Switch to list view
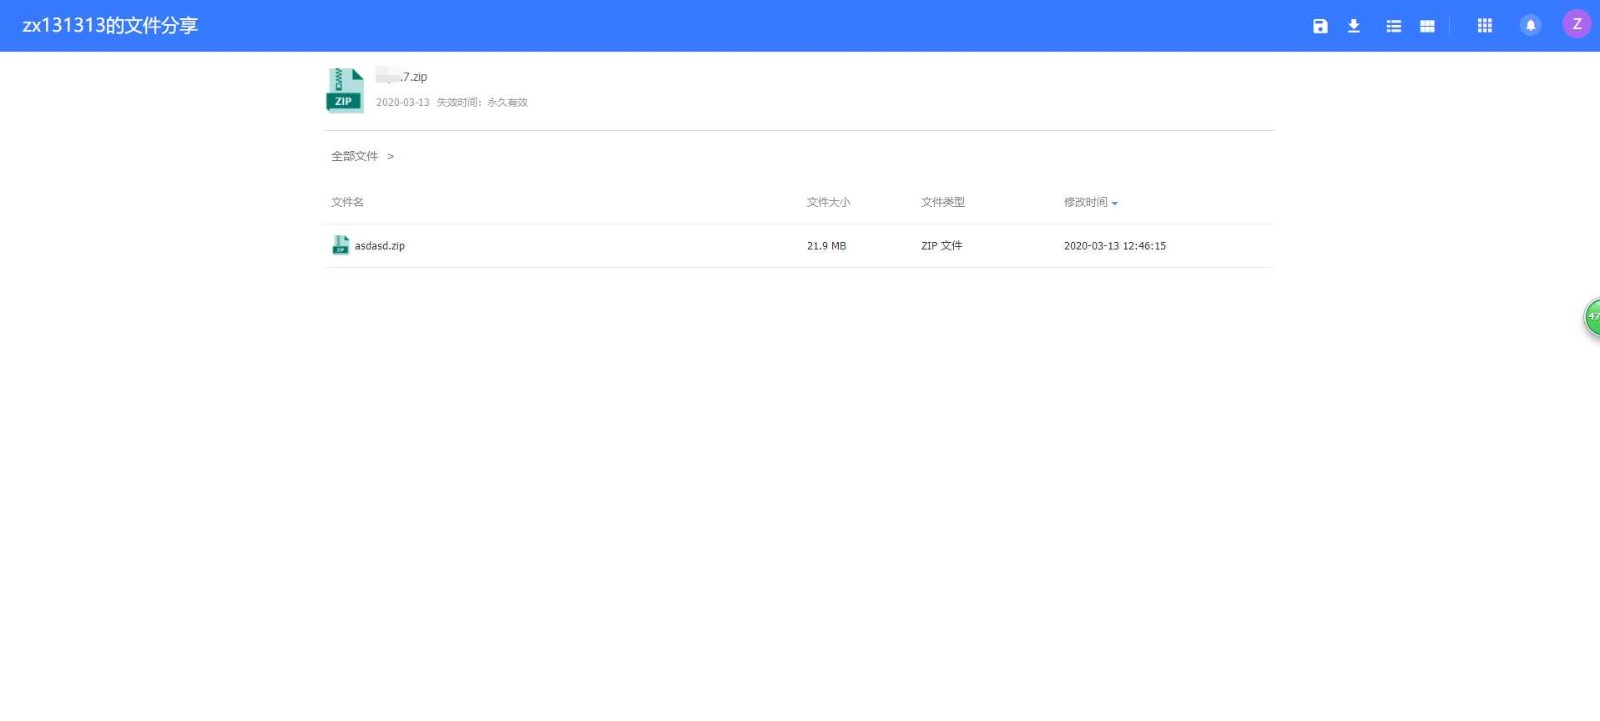 tap(1393, 26)
